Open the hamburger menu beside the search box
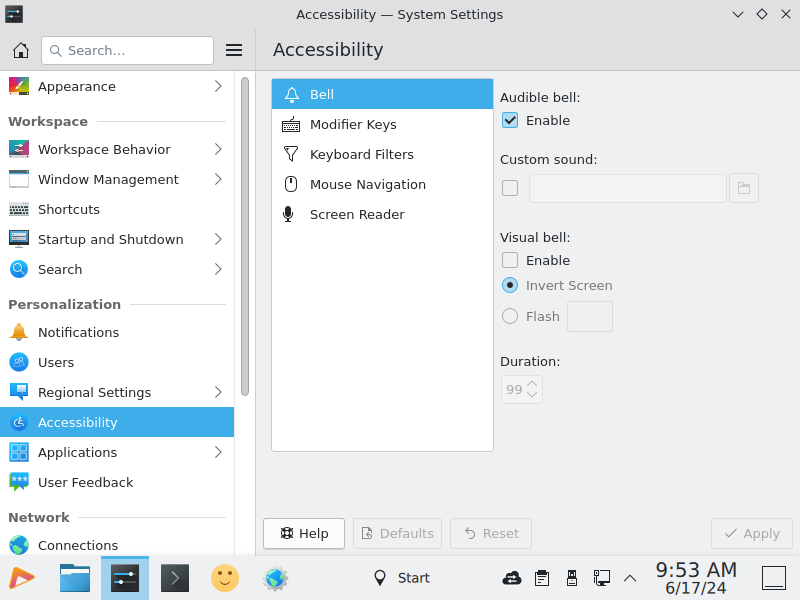 [234, 50]
